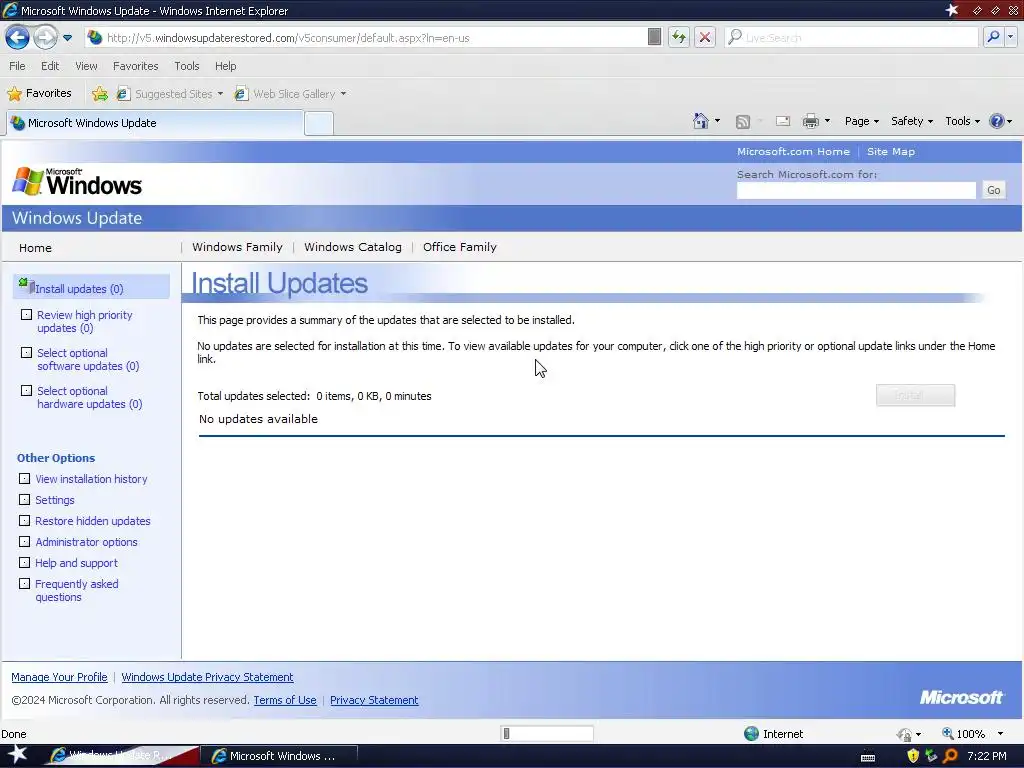This screenshot has height=768, width=1024.
Task: Open the Favorites menu
Action: click(x=135, y=66)
